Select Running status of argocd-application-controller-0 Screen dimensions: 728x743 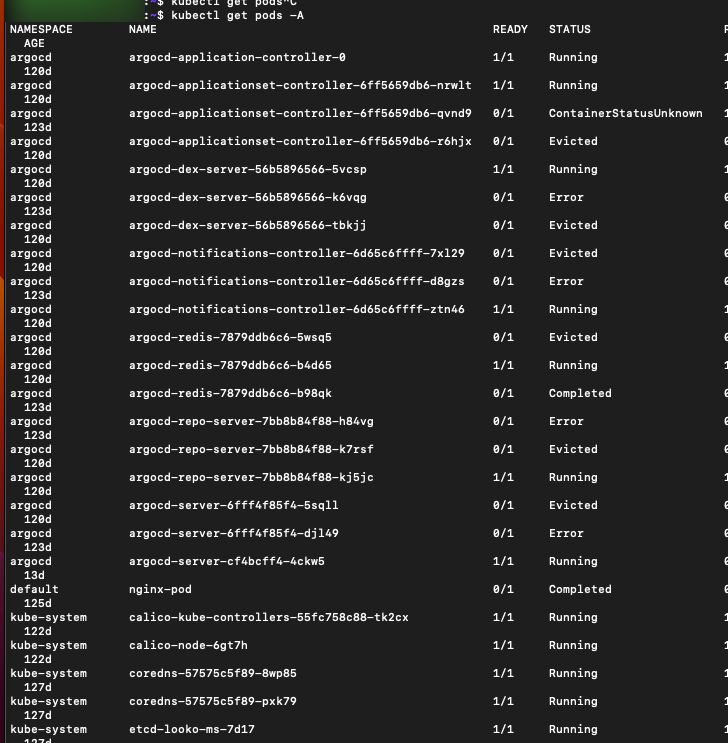[573, 57]
